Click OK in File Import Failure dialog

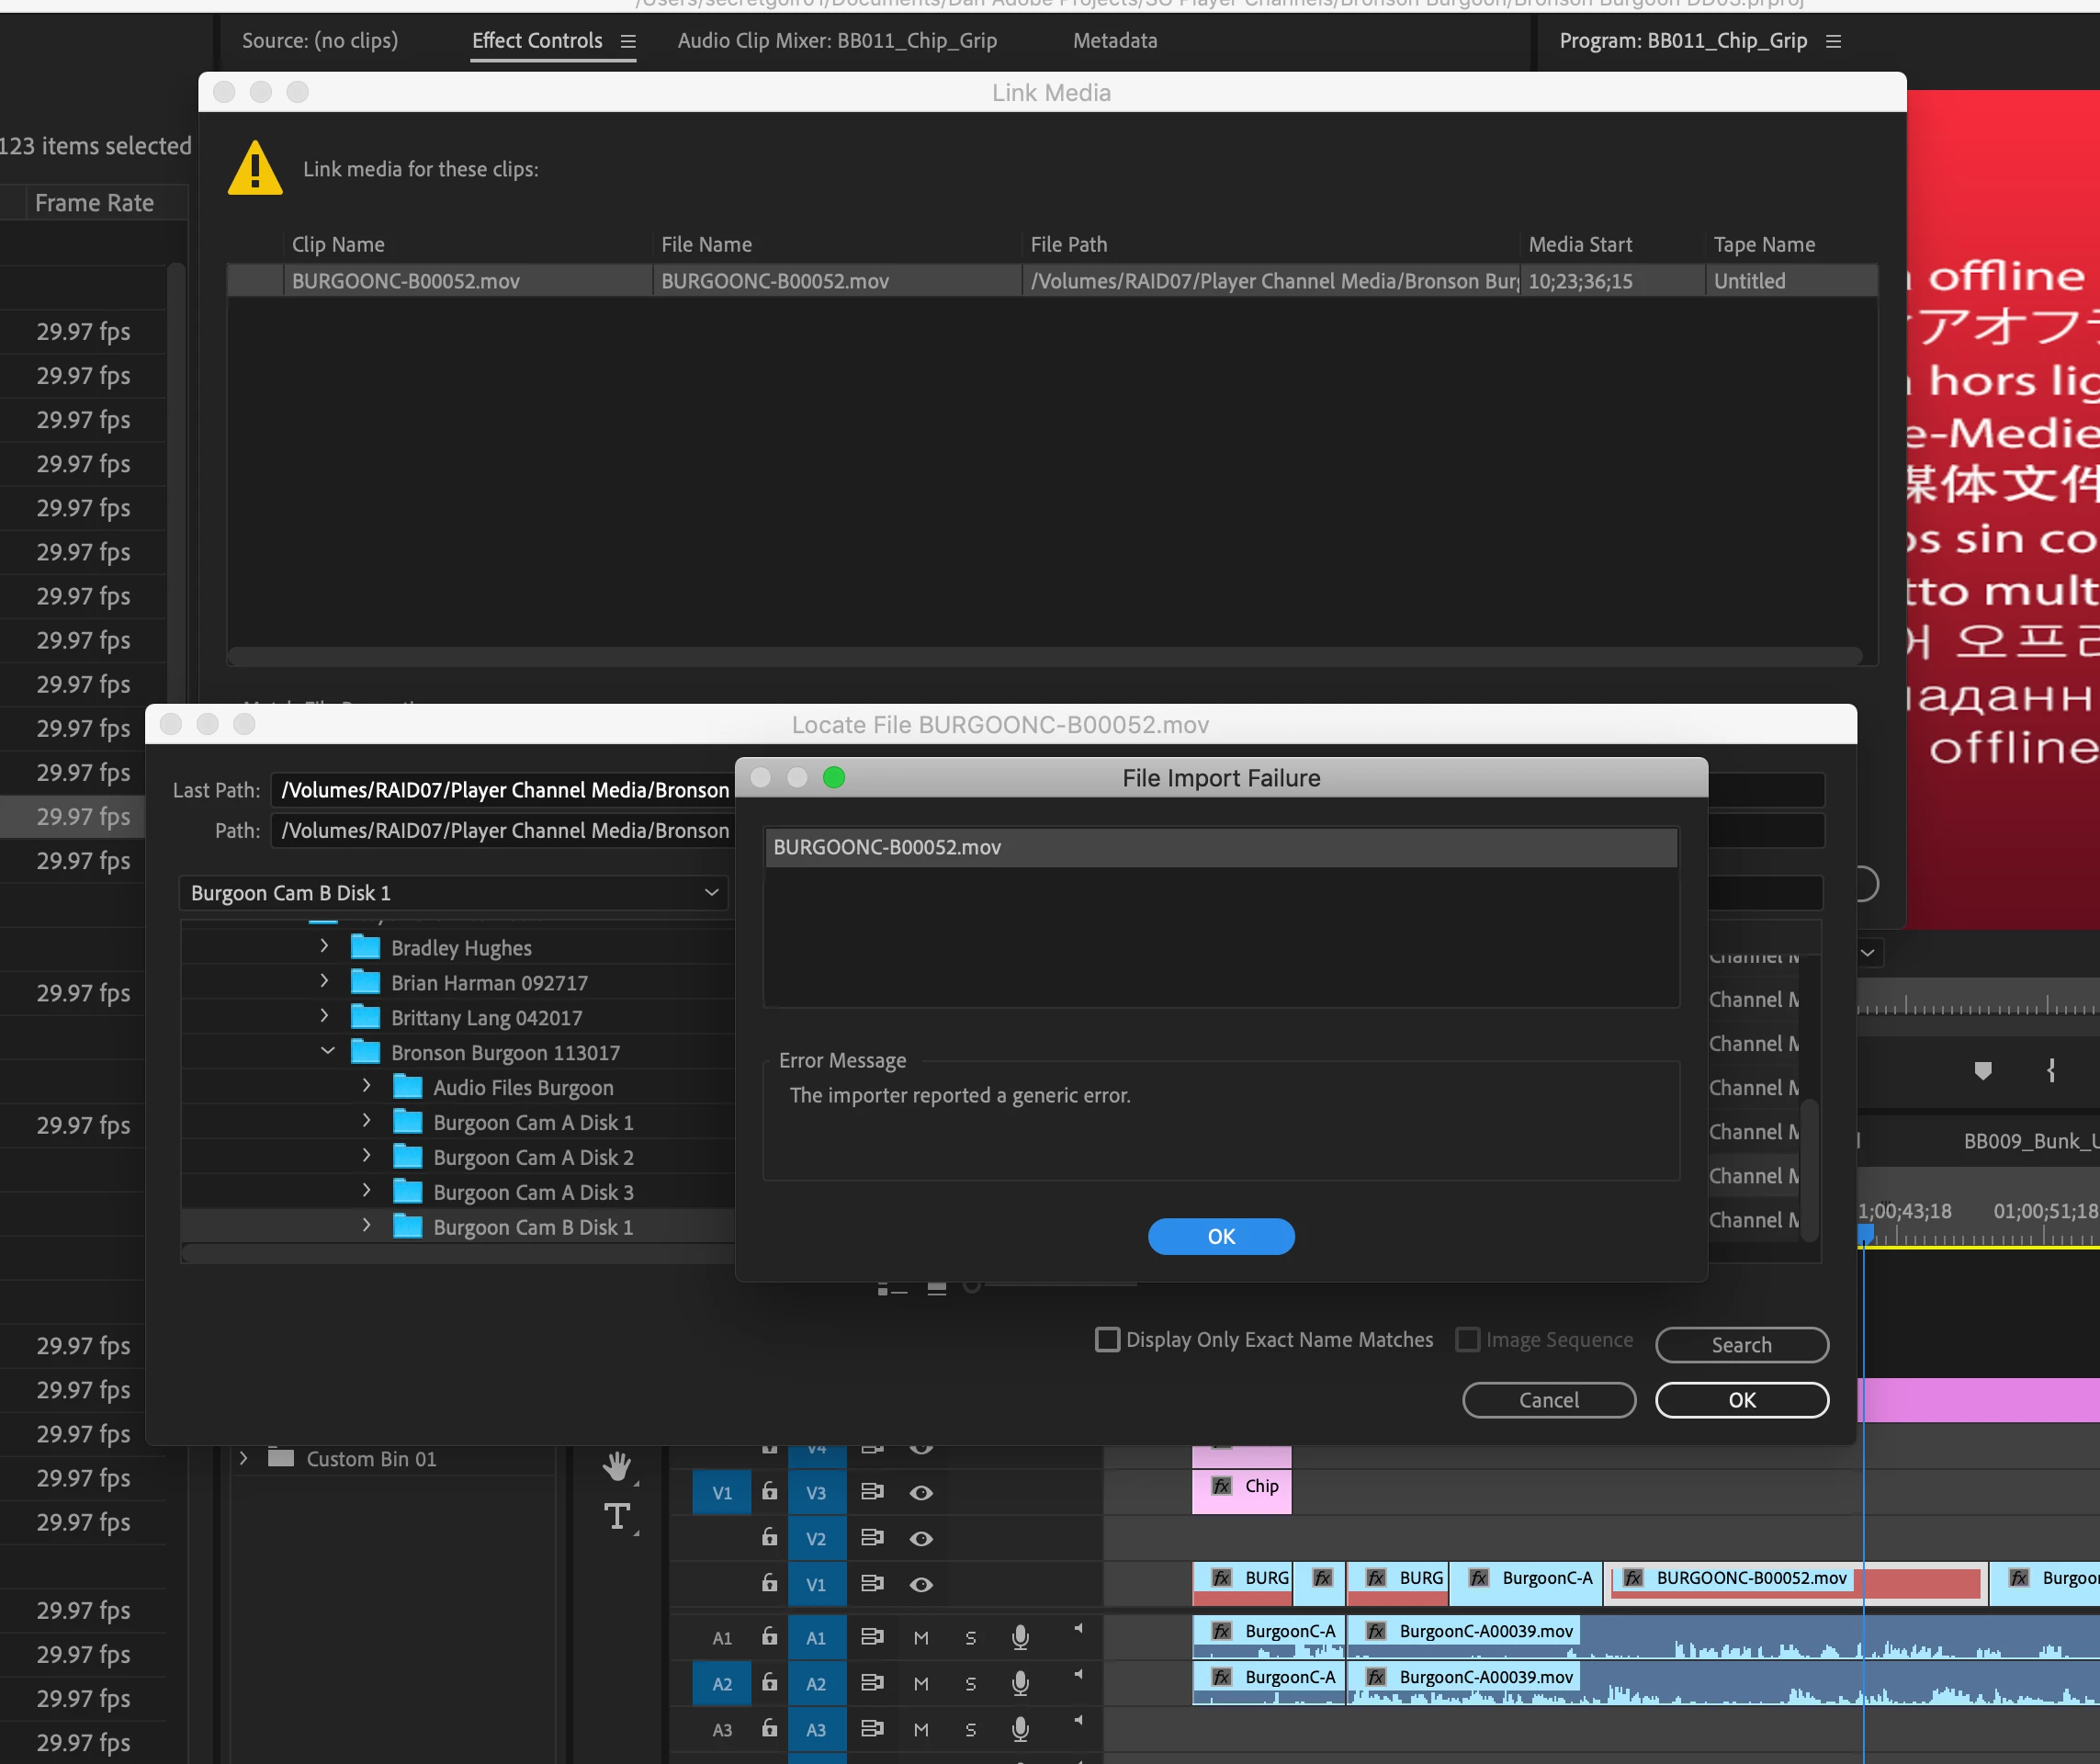tap(1220, 1236)
